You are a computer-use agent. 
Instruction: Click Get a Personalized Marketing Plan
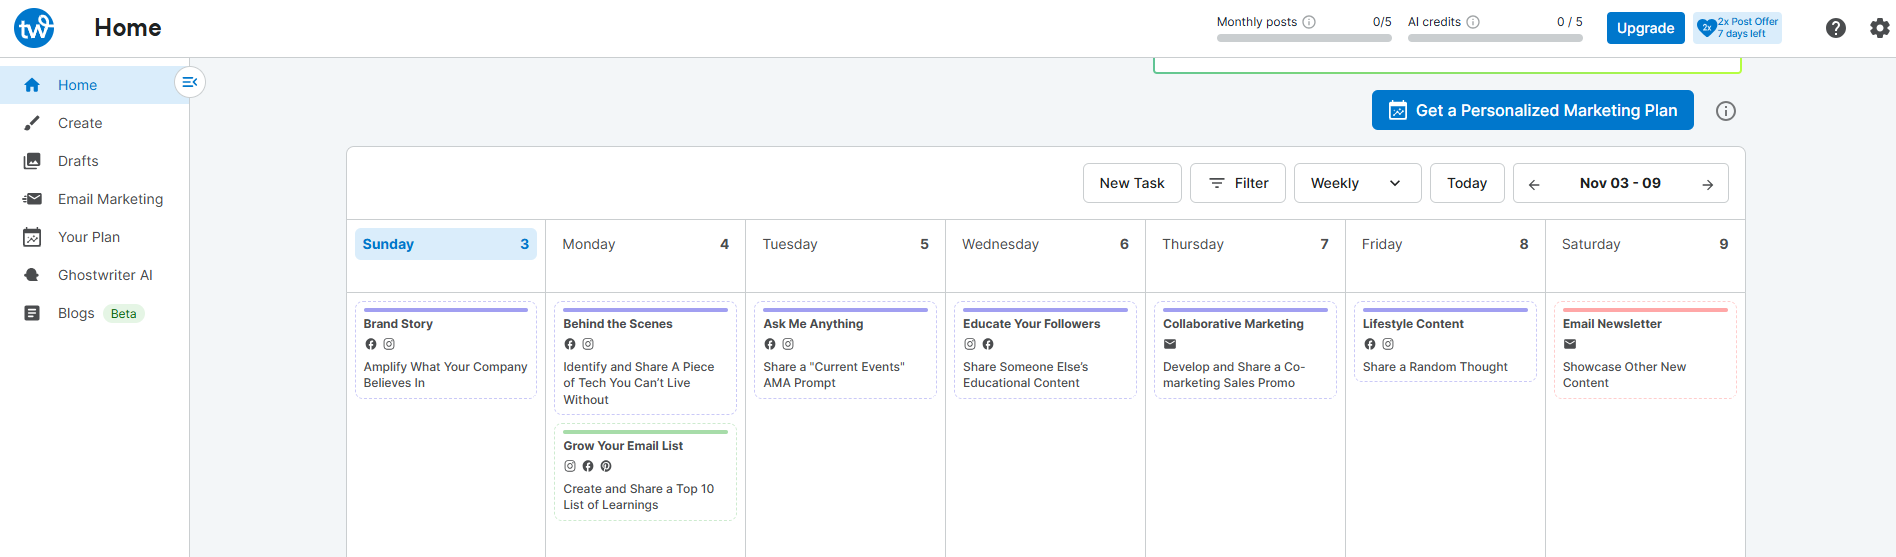[1532, 110]
